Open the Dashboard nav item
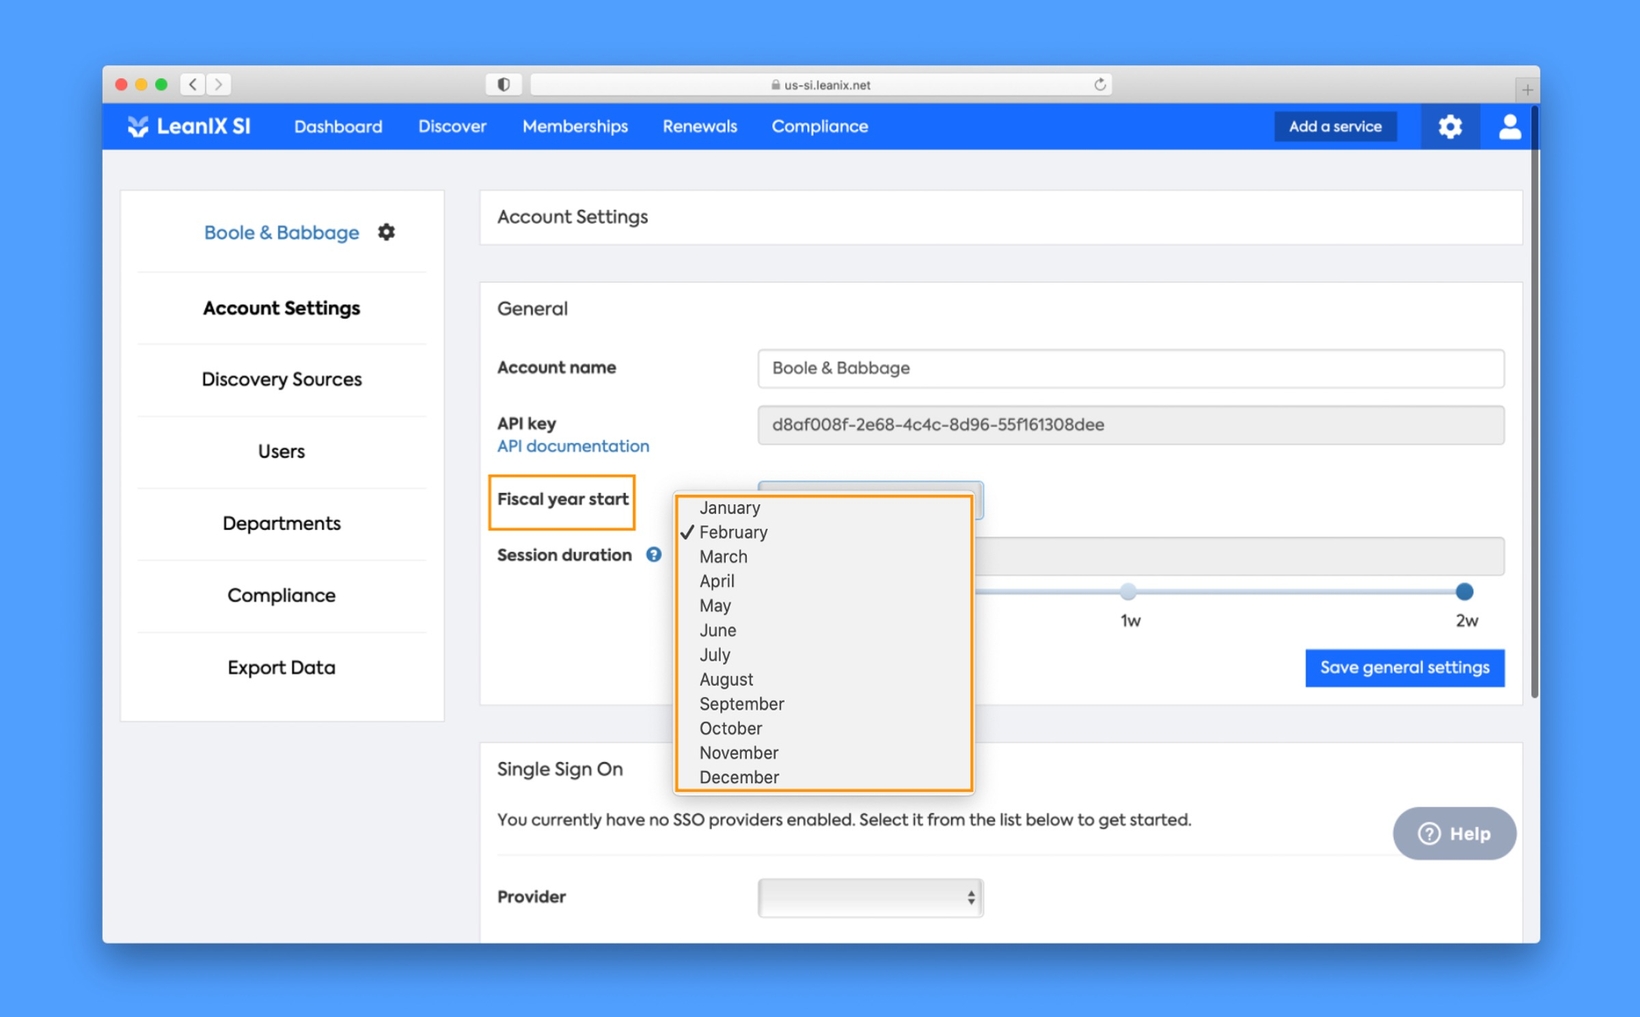The height and width of the screenshot is (1017, 1640). 338,127
